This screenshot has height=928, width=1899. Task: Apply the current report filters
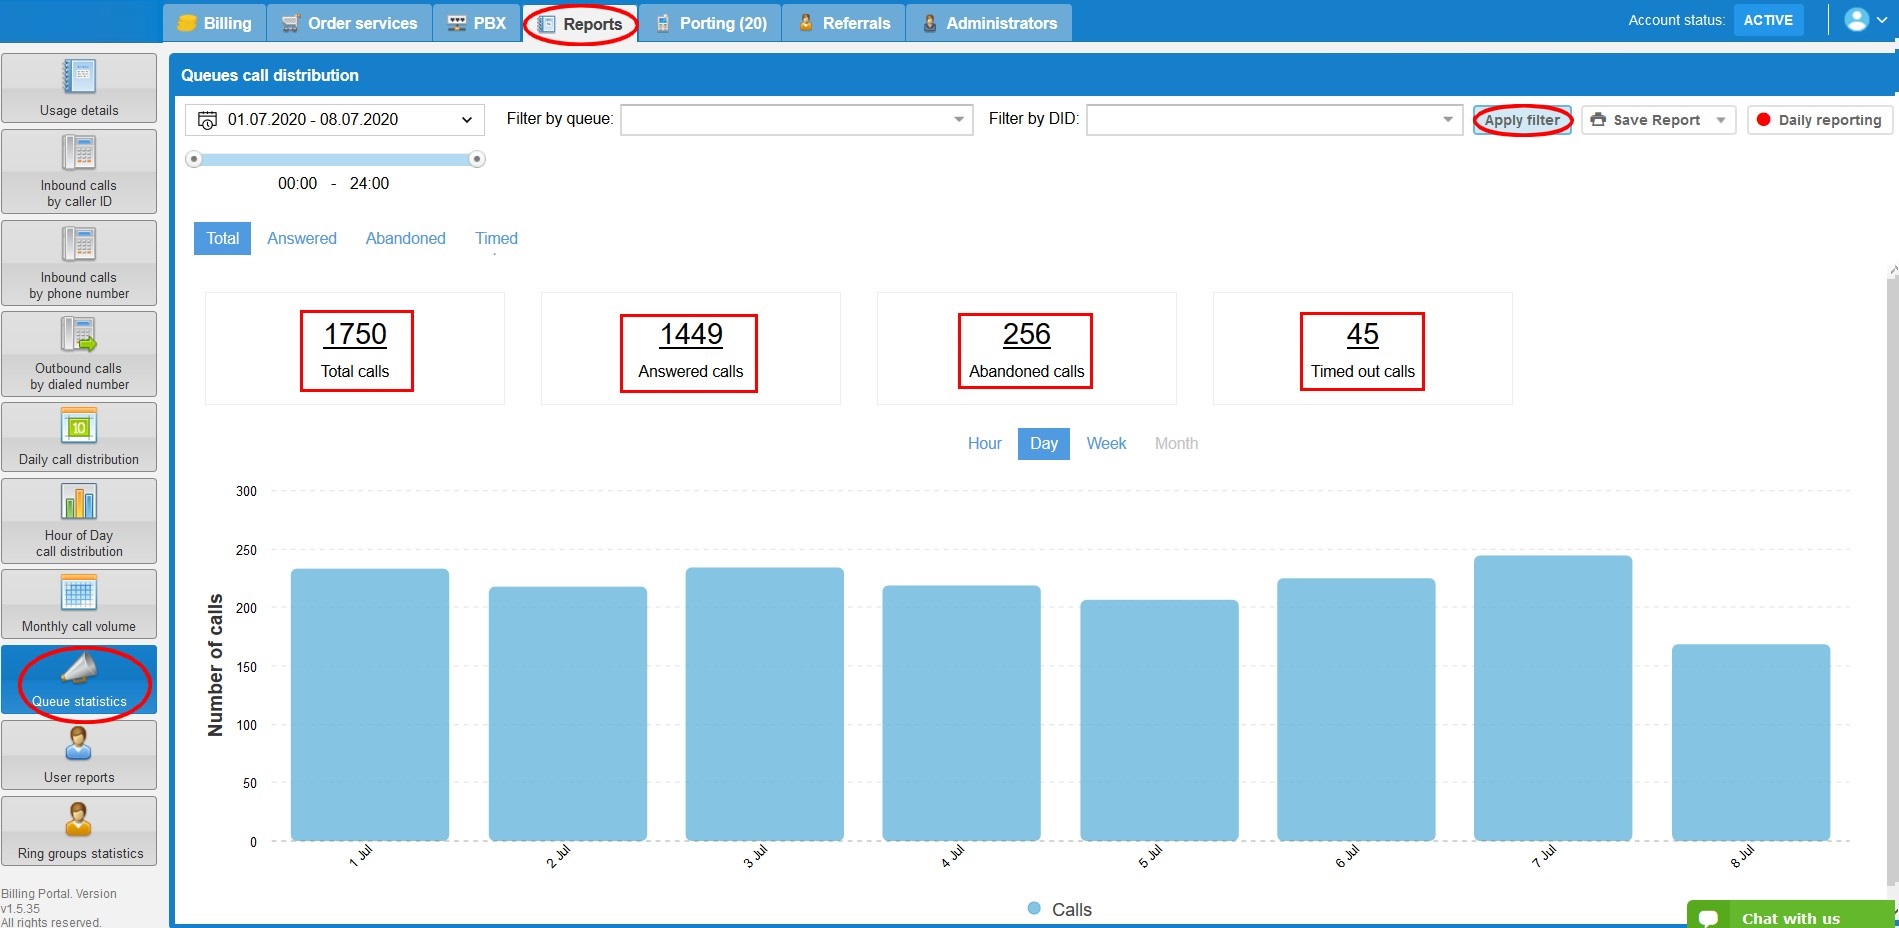pos(1521,119)
